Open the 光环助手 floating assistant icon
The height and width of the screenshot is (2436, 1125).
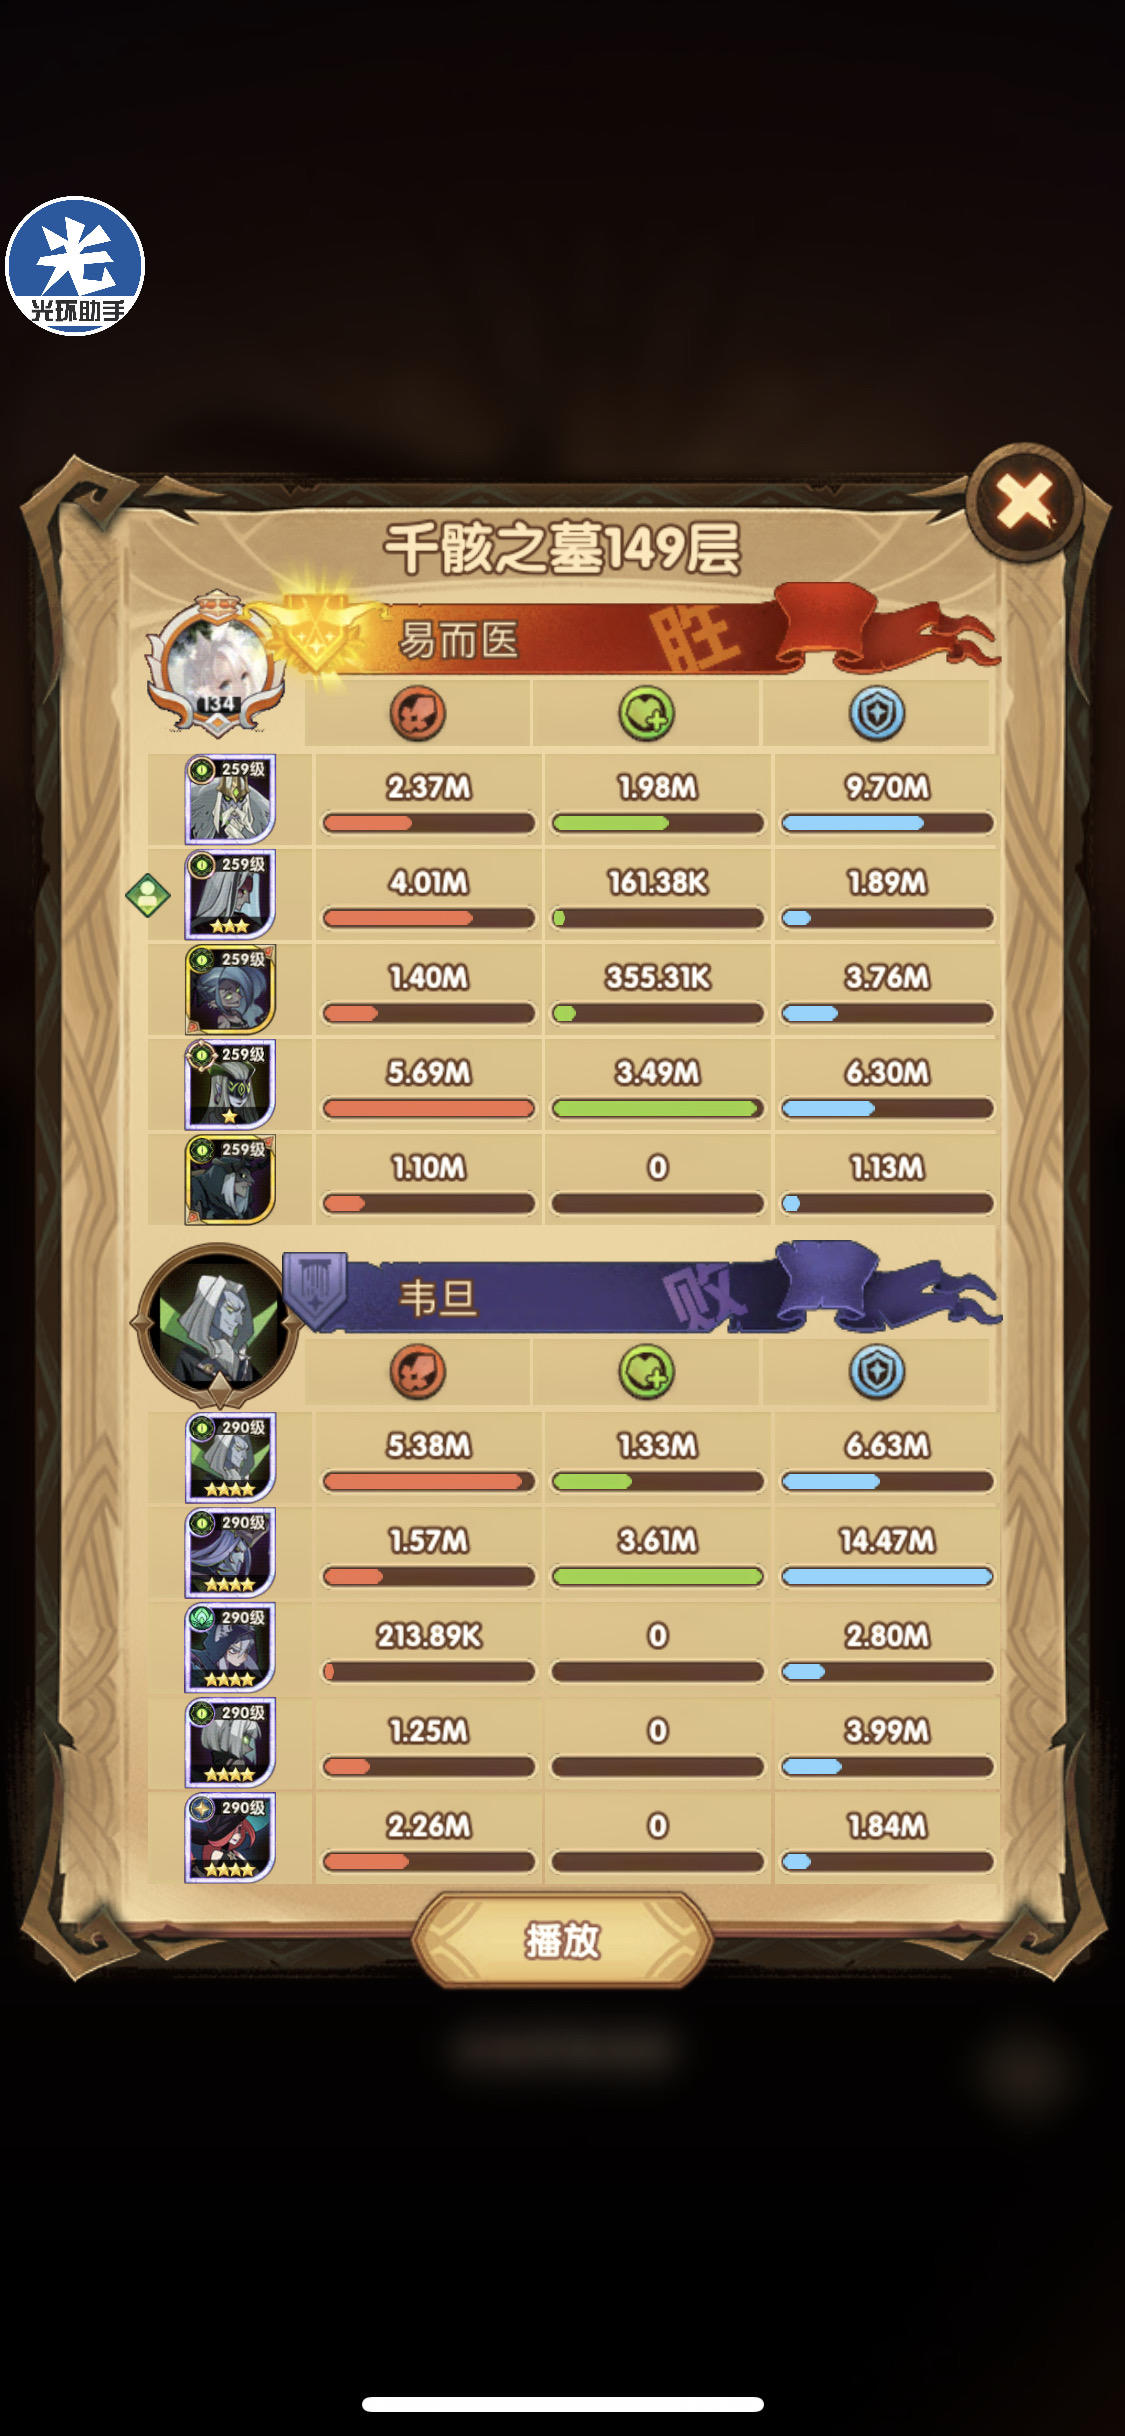[x=75, y=266]
